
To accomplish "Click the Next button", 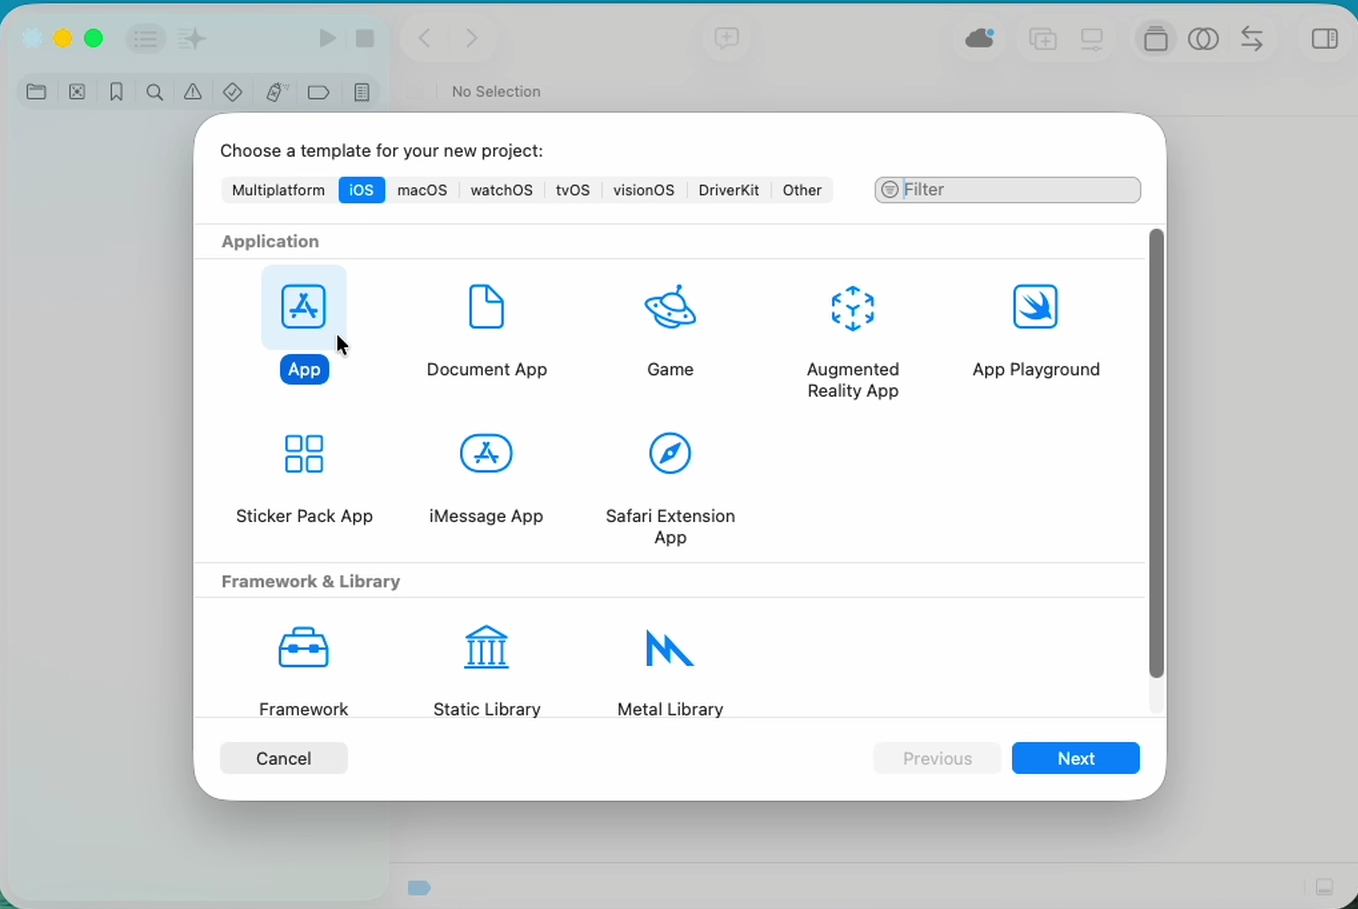I will click(1076, 758).
